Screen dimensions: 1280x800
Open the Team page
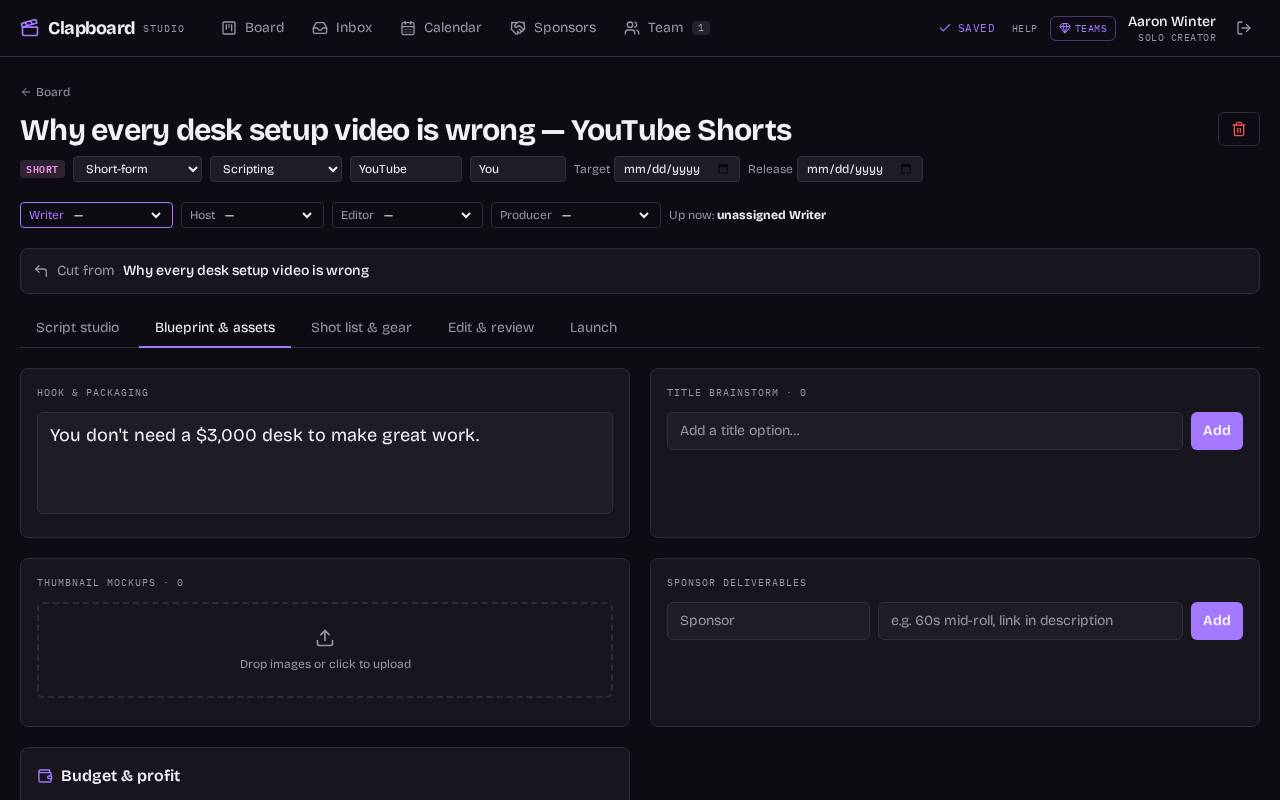tap(667, 28)
